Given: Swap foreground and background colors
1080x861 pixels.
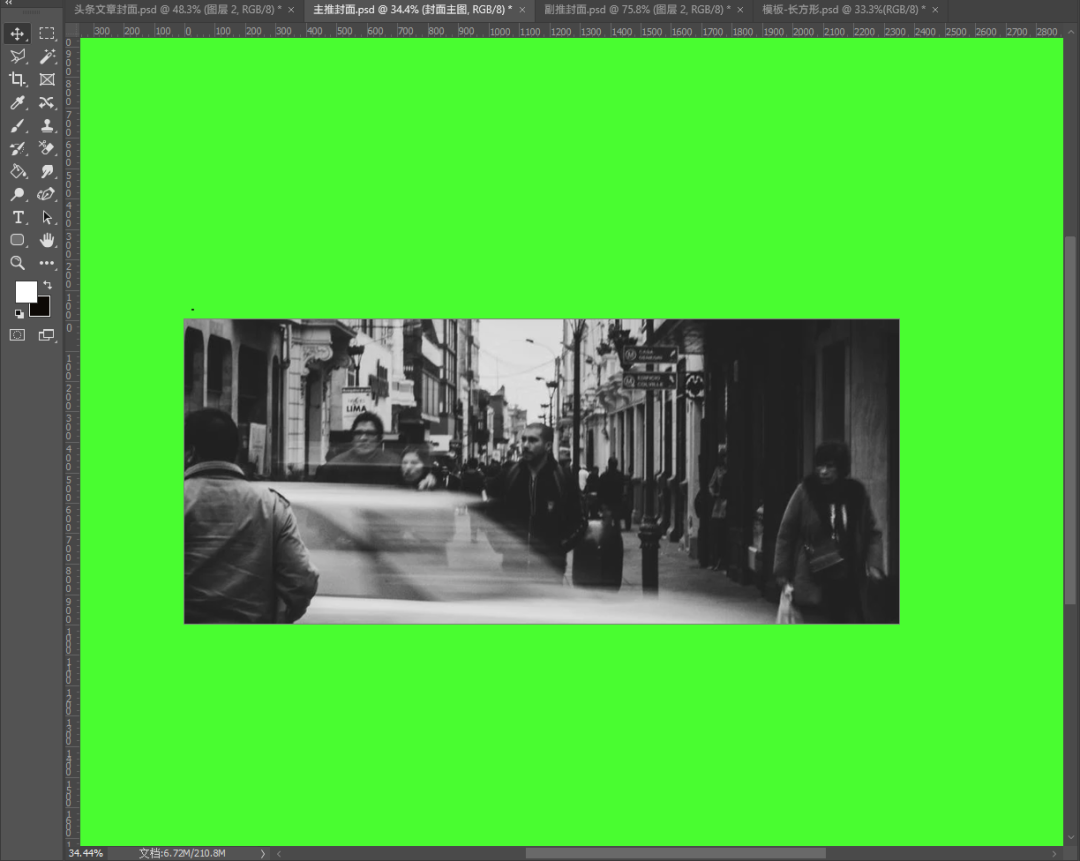Looking at the screenshot, I should coord(48,284).
